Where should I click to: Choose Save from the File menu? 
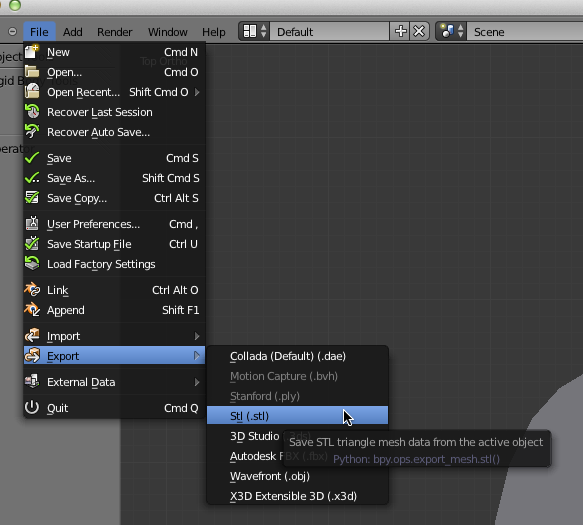[x=114, y=158]
